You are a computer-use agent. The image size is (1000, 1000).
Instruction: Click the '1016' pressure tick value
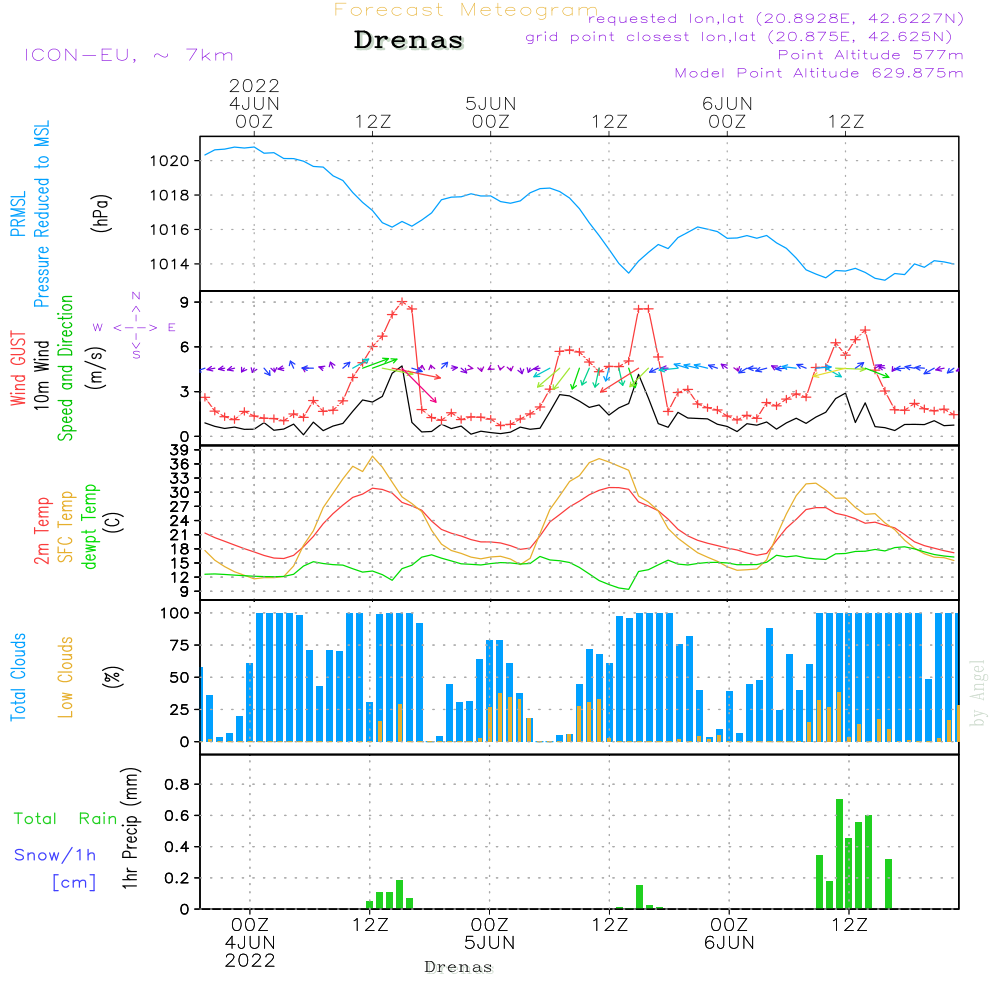(170, 230)
